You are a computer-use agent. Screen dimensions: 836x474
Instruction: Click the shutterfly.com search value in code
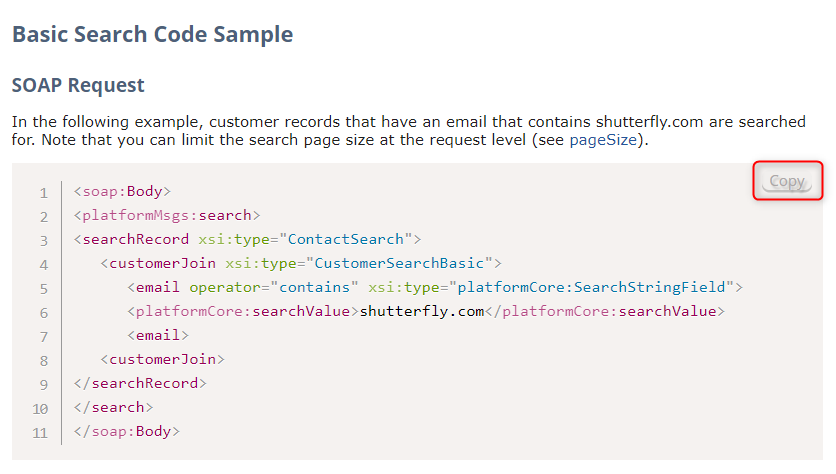421,311
